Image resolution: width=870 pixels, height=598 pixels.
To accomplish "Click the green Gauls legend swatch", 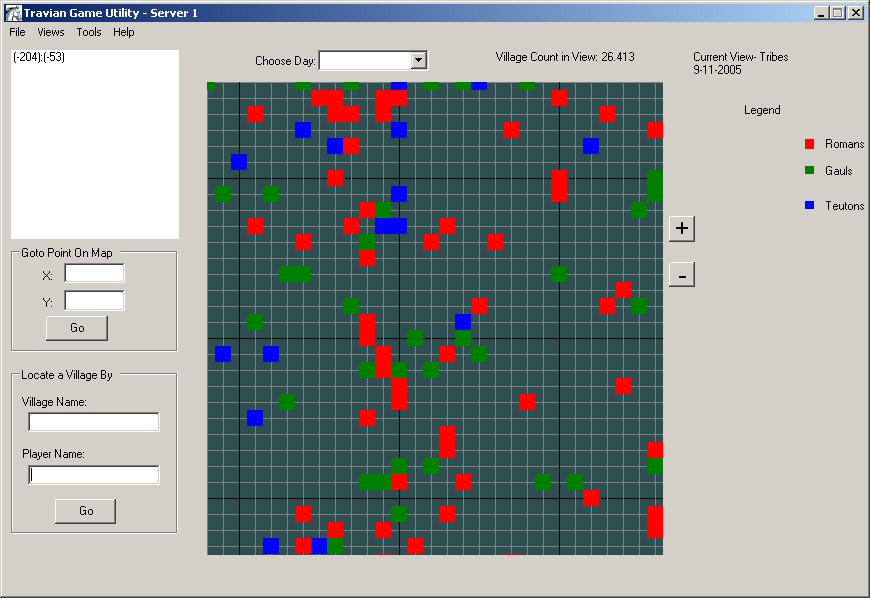I will click(810, 170).
